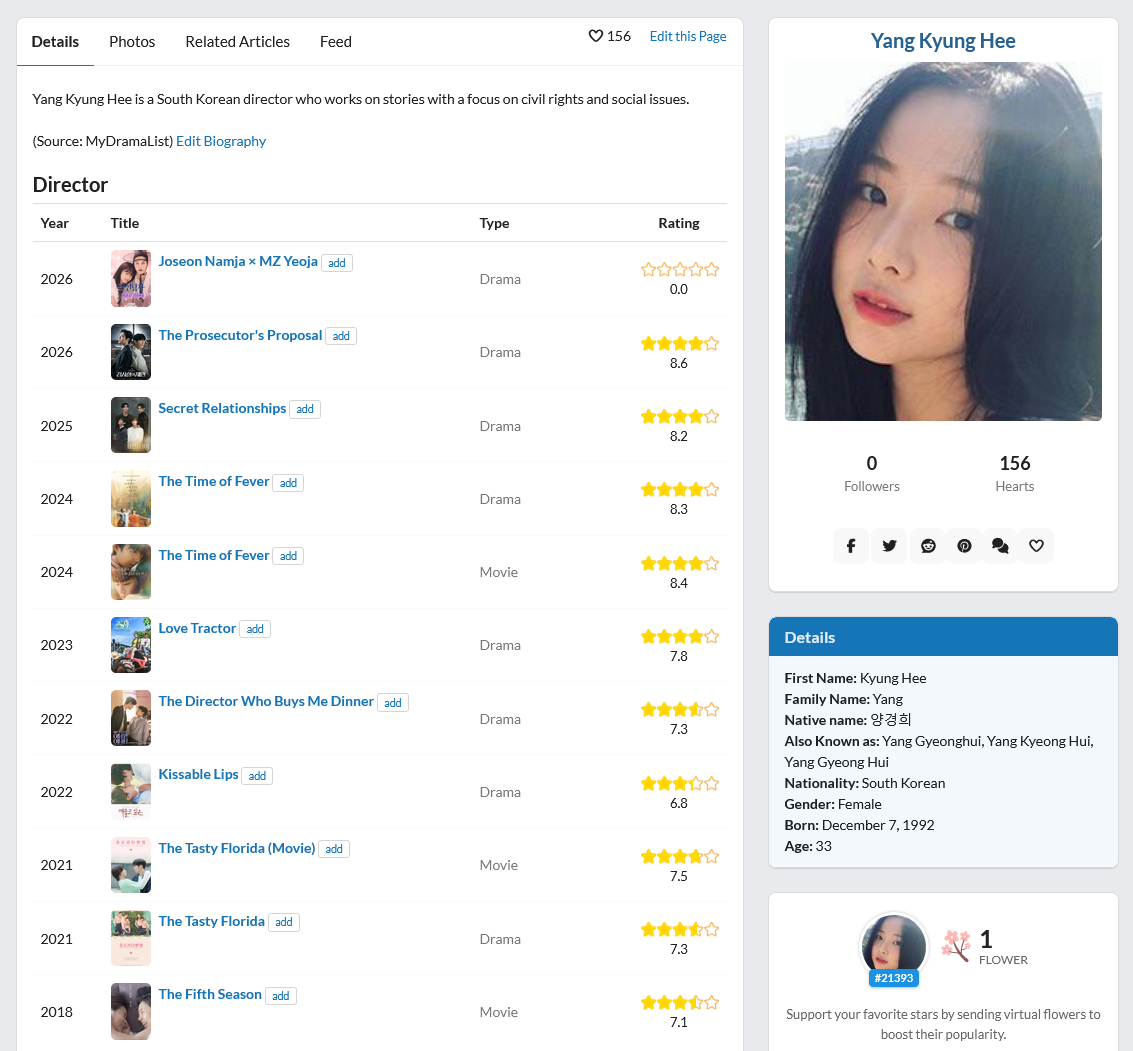The image size is (1133, 1051).
Task: Click The Fifth Season poster thumbnail
Action: pyautogui.click(x=131, y=1011)
